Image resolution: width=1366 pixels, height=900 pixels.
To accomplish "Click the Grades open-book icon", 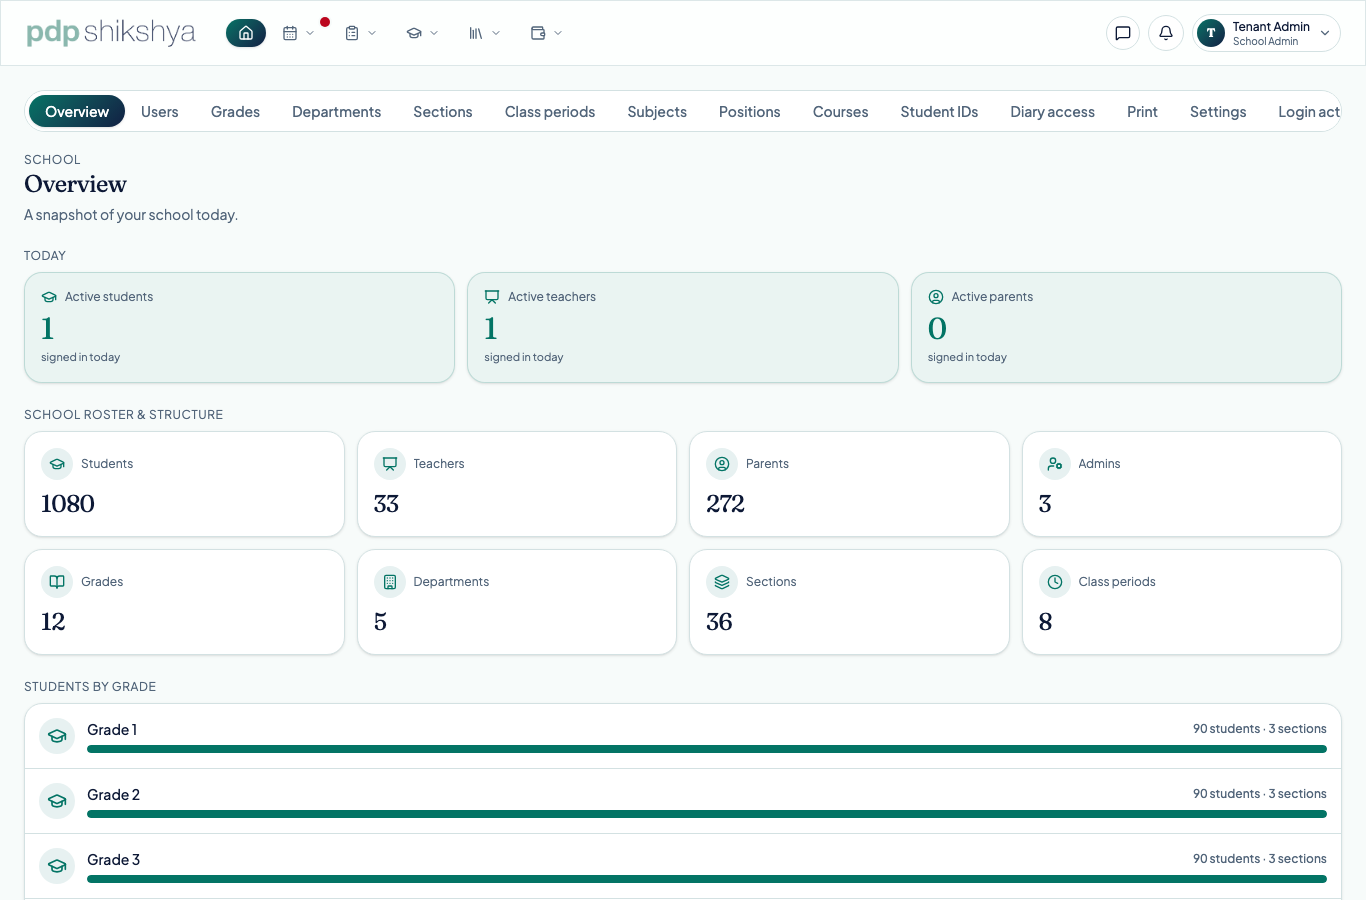I will [57, 582].
